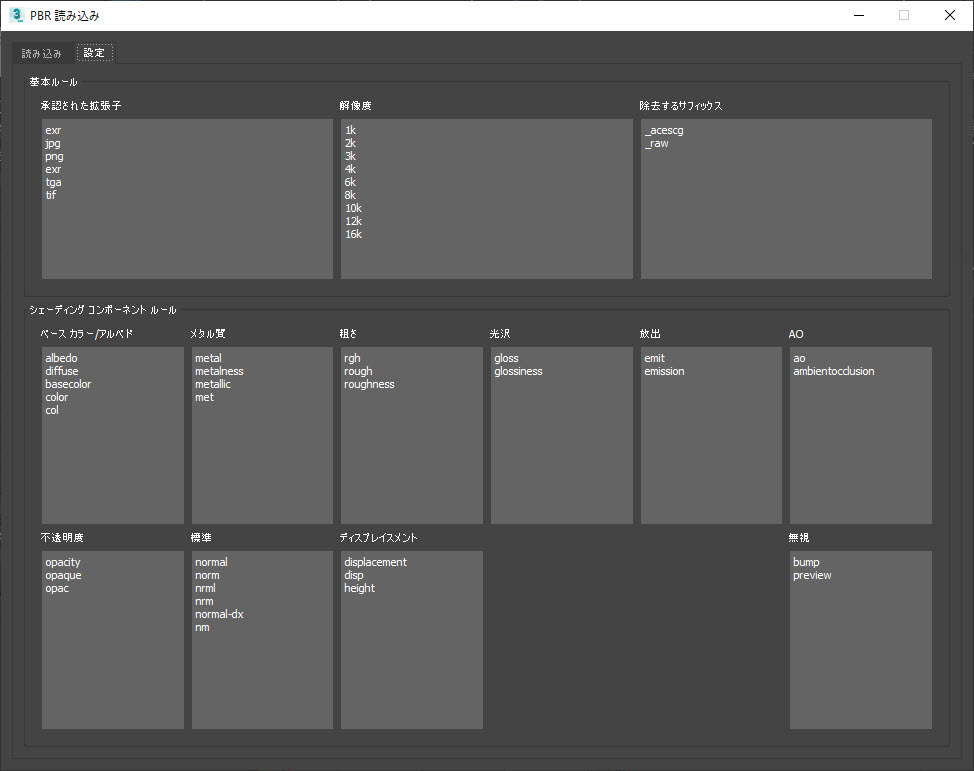Viewport: 974px width, 771px height.
Task: Select 'ambientocclusion' entry
Action: (834, 372)
